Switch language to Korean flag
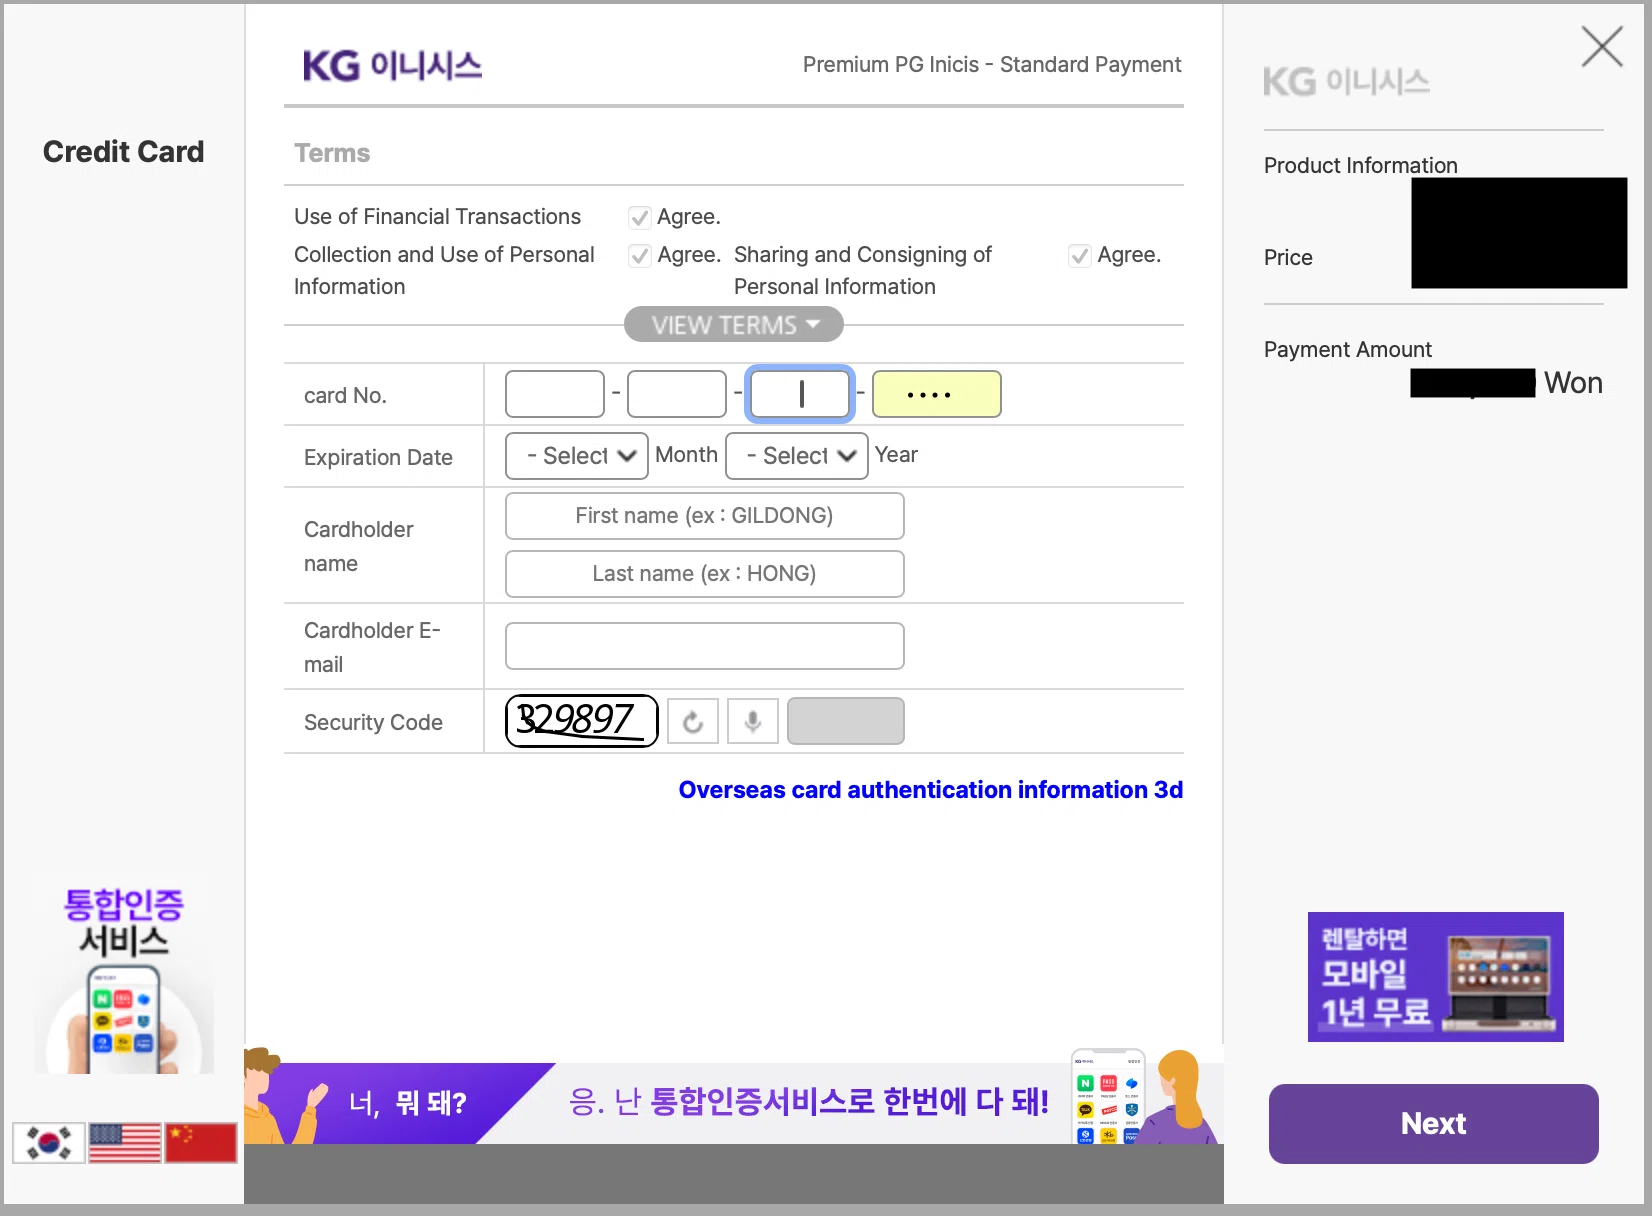Image resolution: width=1652 pixels, height=1216 pixels. tap(48, 1142)
